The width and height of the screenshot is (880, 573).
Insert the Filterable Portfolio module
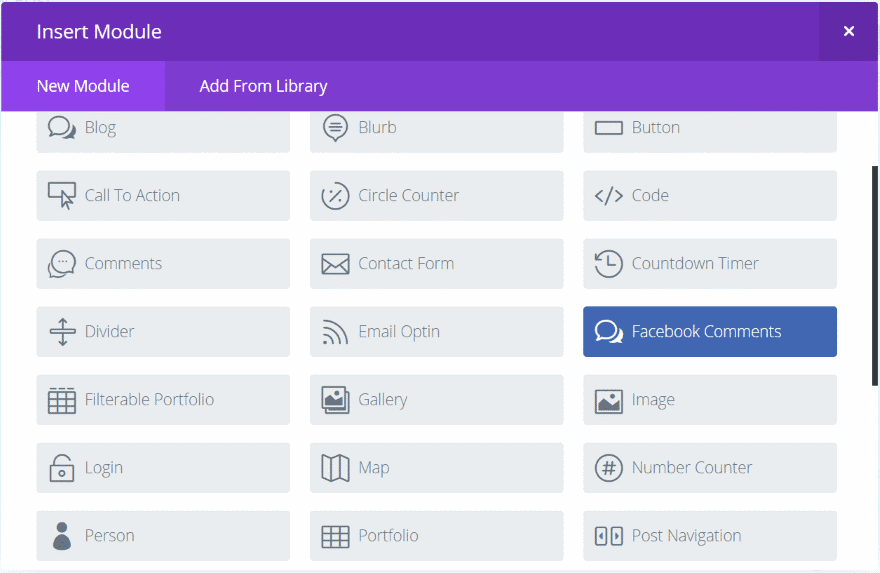pyautogui.click(x=163, y=400)
